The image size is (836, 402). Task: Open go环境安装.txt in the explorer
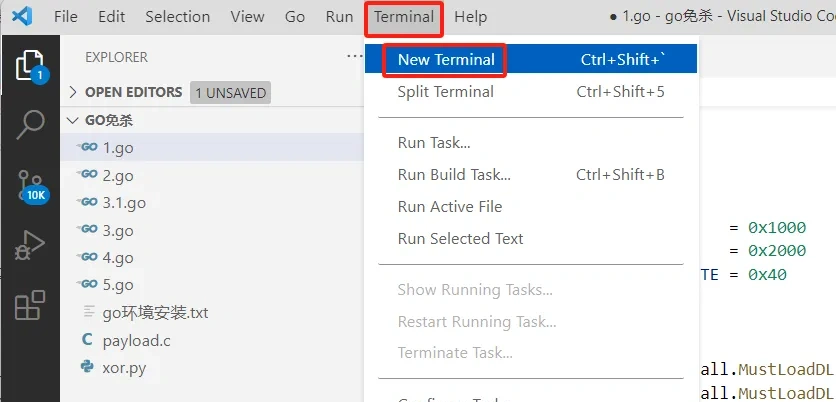click(x=212, y=312)
